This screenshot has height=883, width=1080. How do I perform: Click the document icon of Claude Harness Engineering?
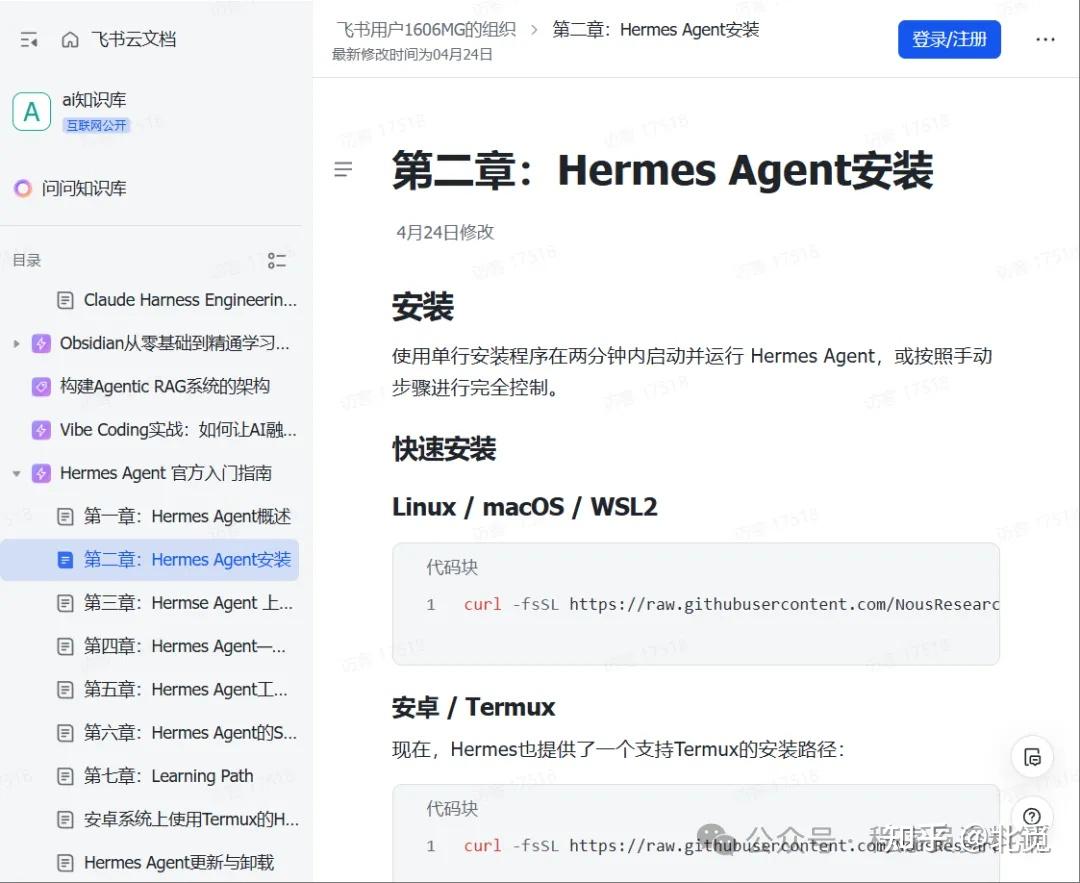65,300
